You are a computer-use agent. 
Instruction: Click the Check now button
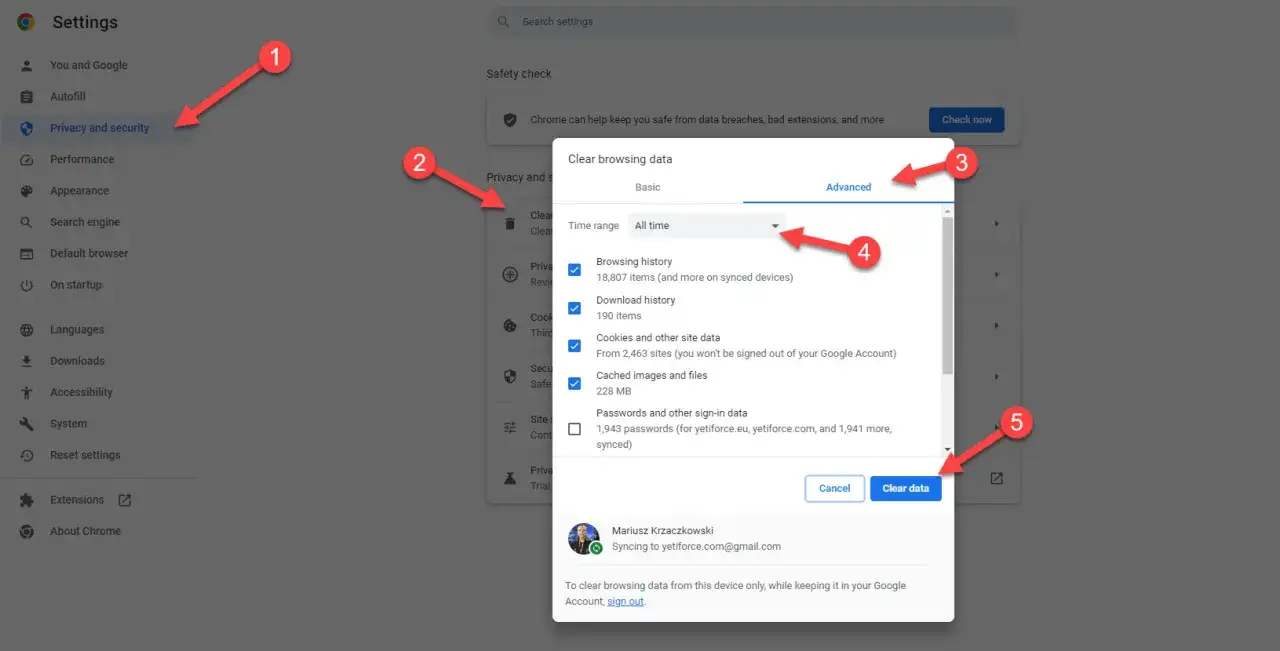point(967,120)
